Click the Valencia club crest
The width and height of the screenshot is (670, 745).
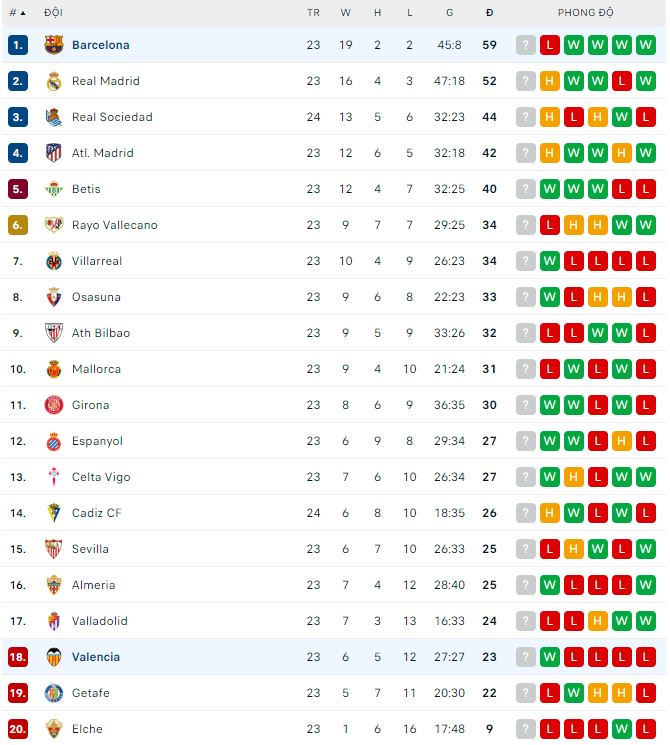click(x=54, y=657)
